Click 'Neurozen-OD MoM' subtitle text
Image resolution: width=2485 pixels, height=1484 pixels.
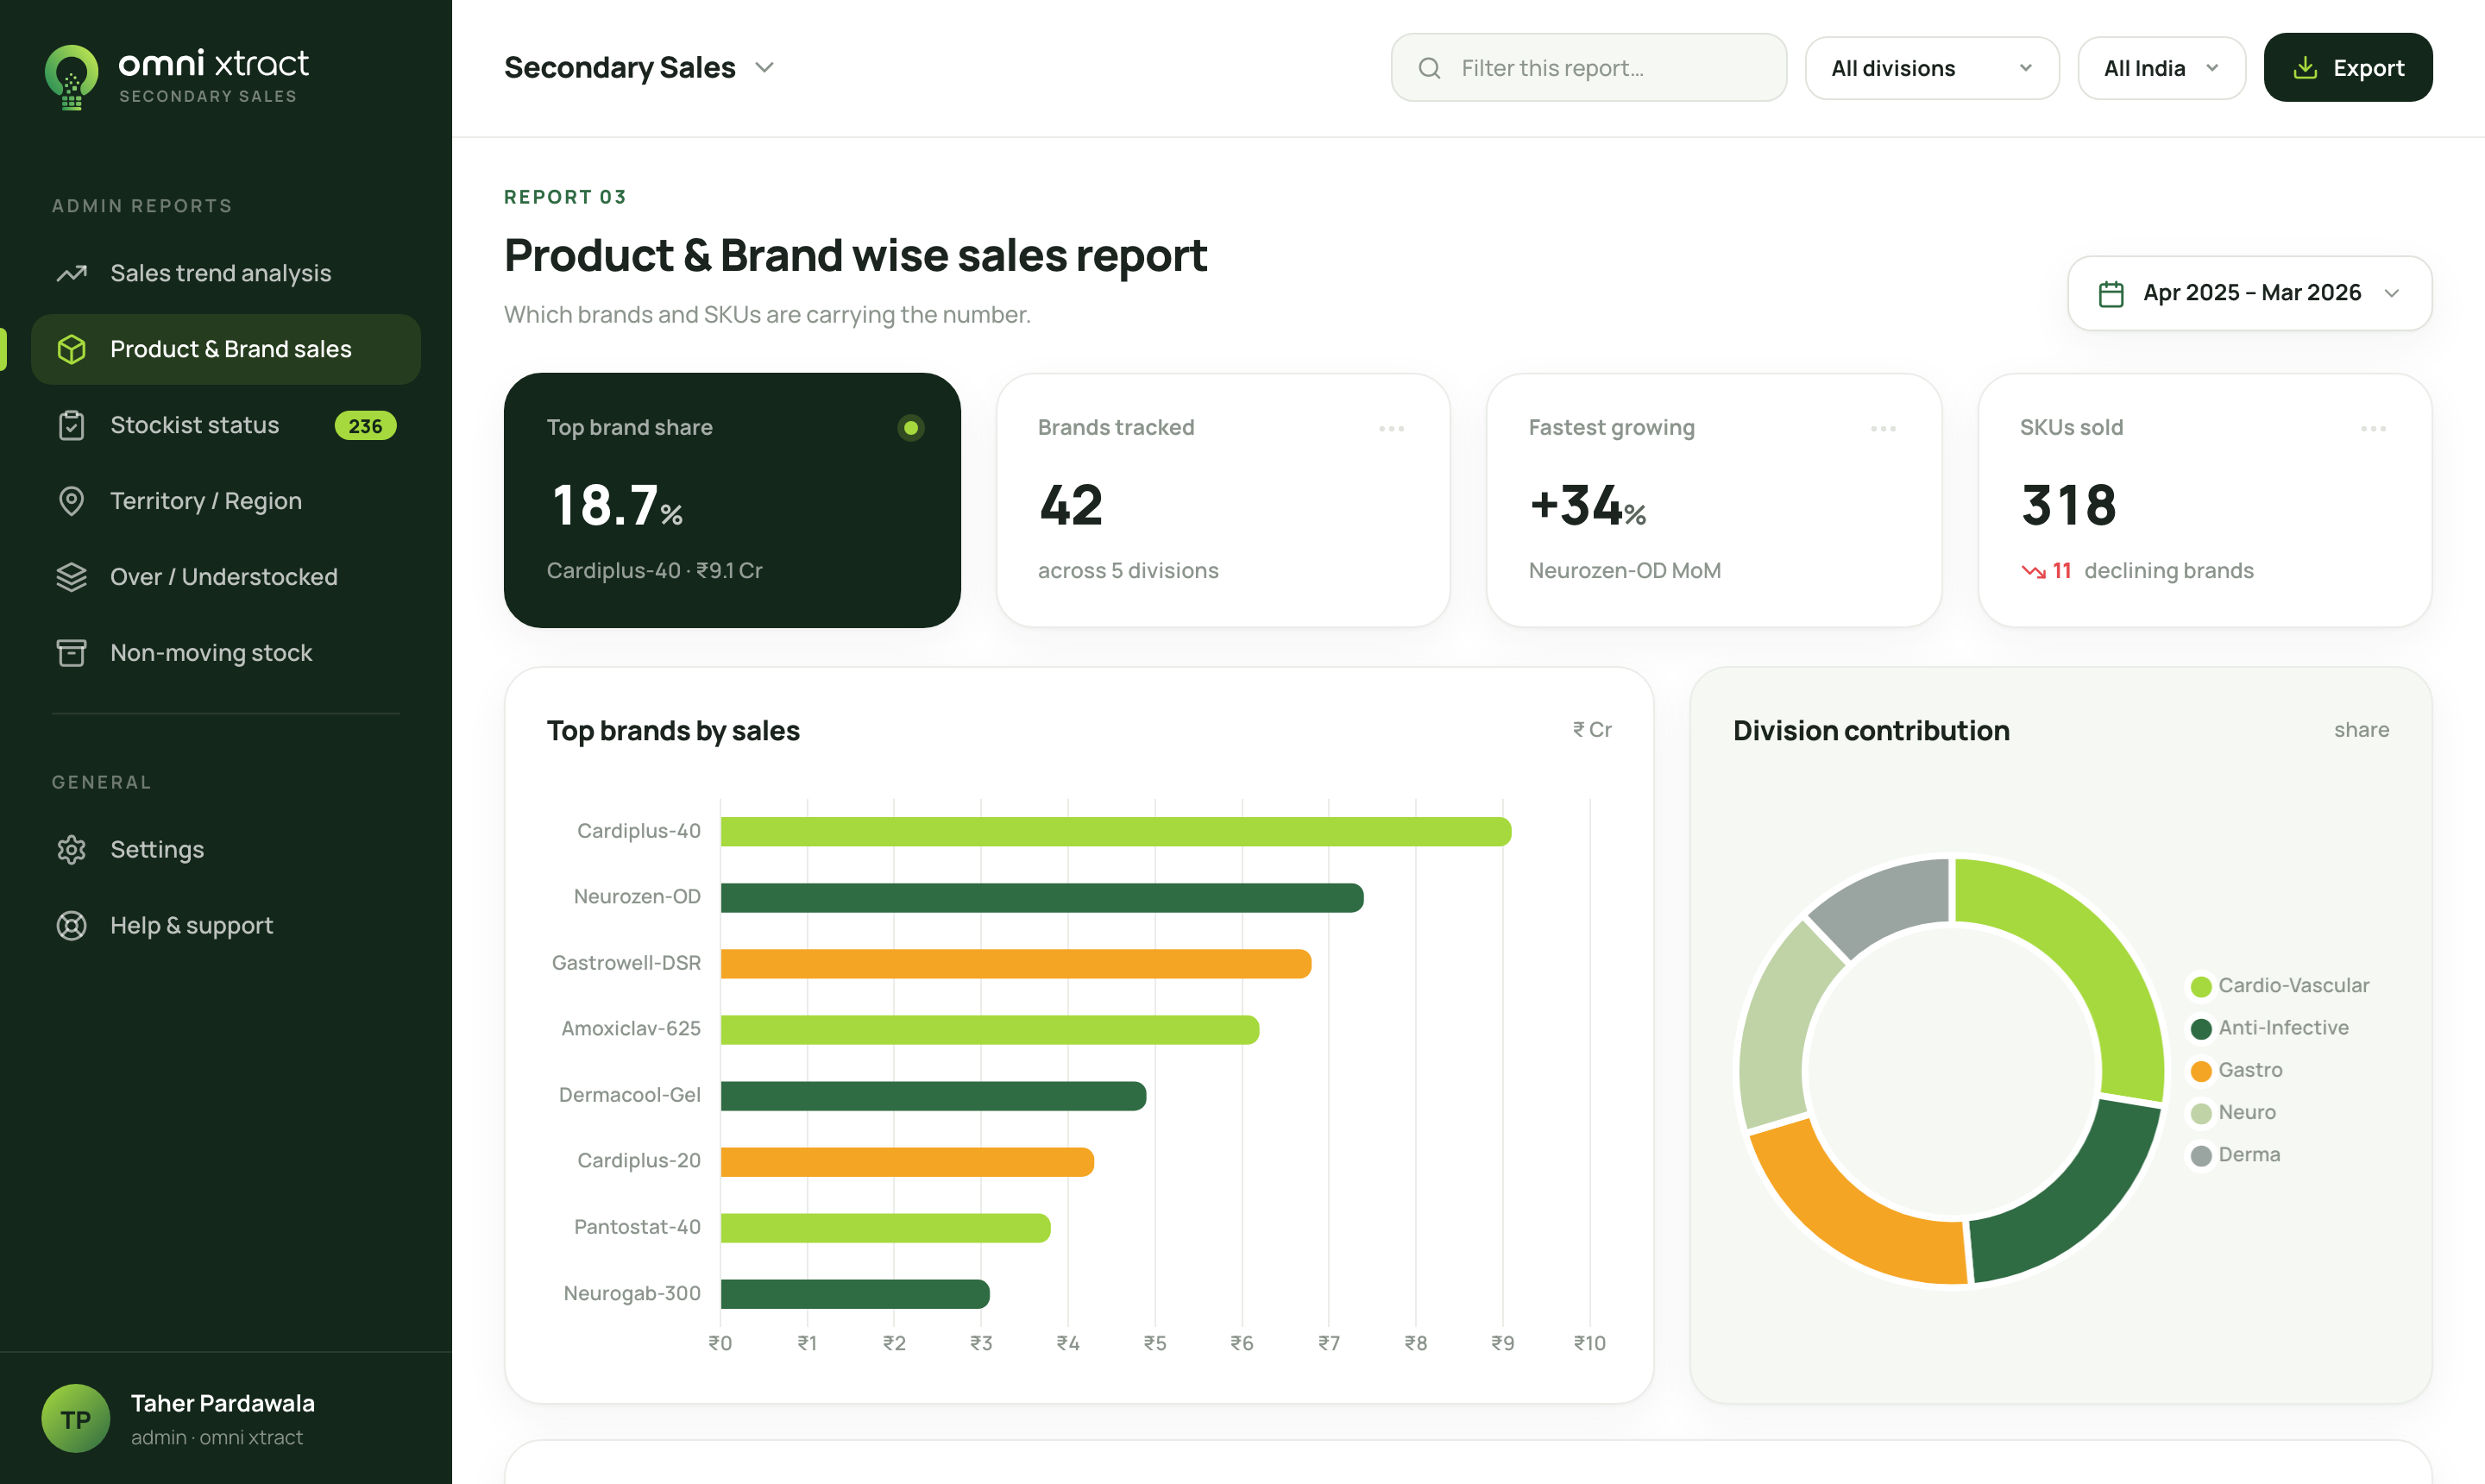click(1624, 571)
